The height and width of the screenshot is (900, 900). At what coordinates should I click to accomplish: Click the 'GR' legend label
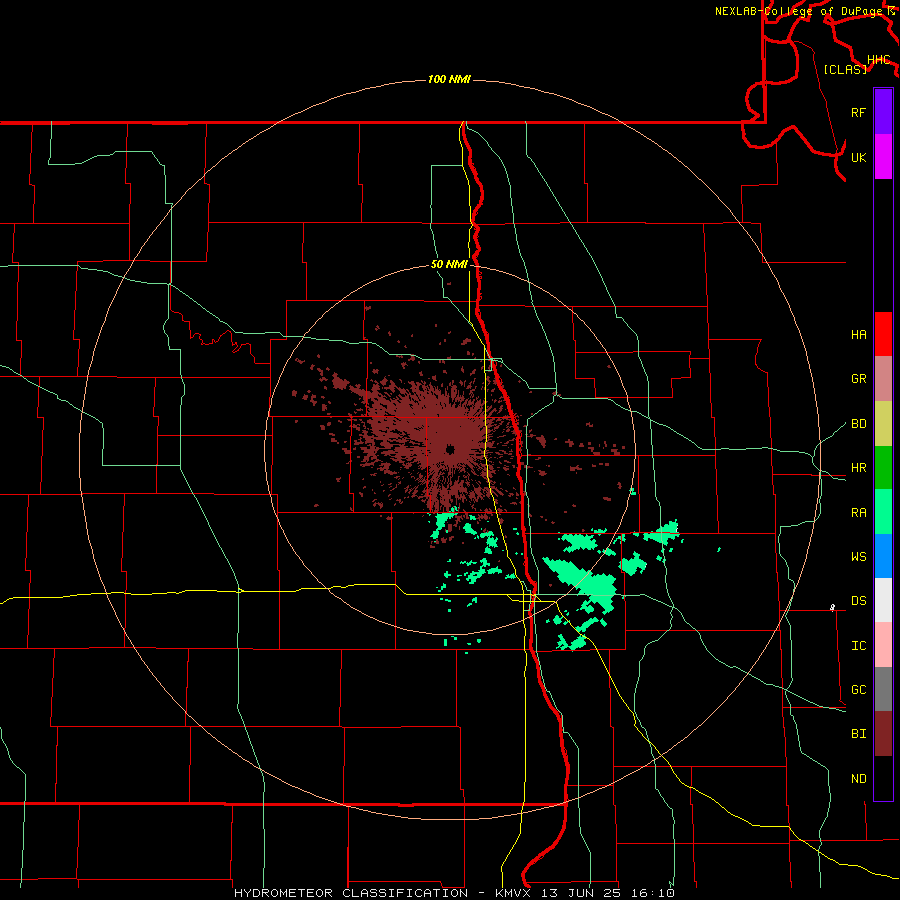coord(858,379)
